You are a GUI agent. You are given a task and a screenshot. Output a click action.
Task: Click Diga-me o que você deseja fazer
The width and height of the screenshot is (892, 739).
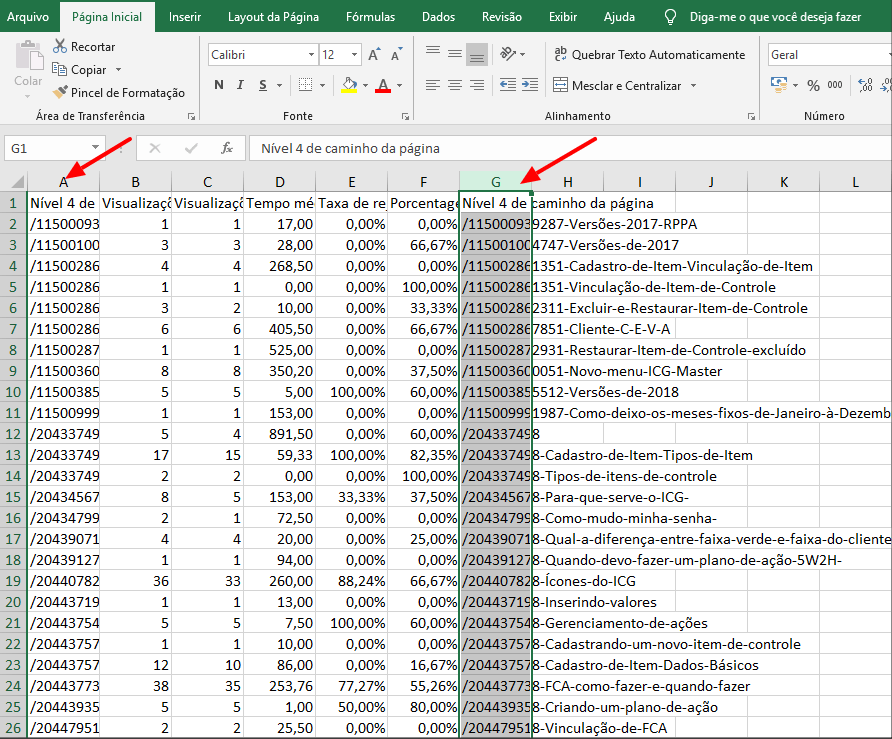coord(775,16)
